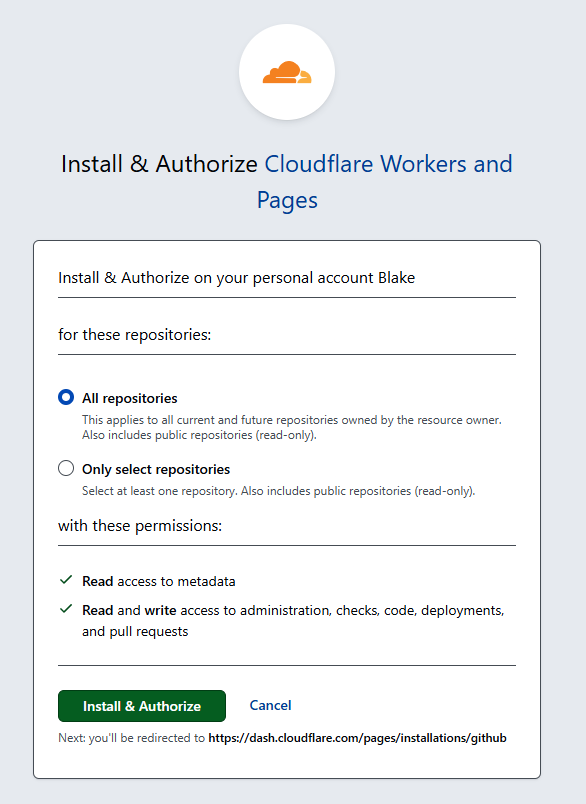586x804 pixels.
Task: Click the Only select repositories label text
Action: click(156, 469)
